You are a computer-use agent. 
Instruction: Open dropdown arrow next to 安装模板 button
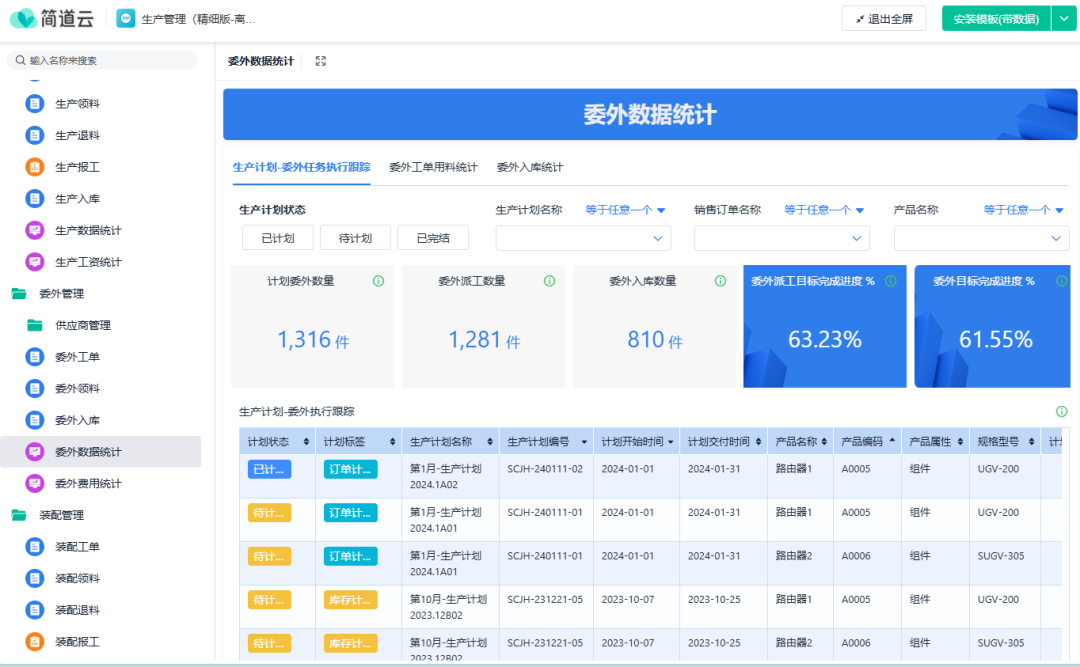pyautogui.click(x=1063, y=19)
